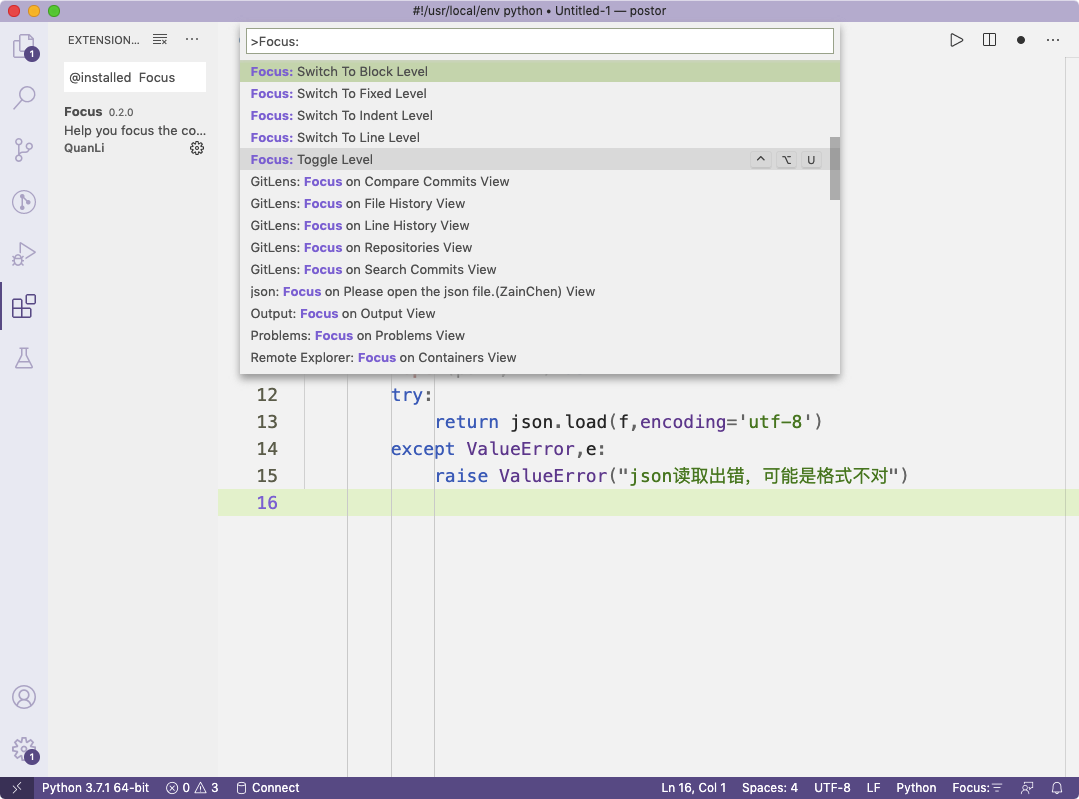Change indentation via Spaces: 4
The image size is (1079, 799).
point(769,788)
